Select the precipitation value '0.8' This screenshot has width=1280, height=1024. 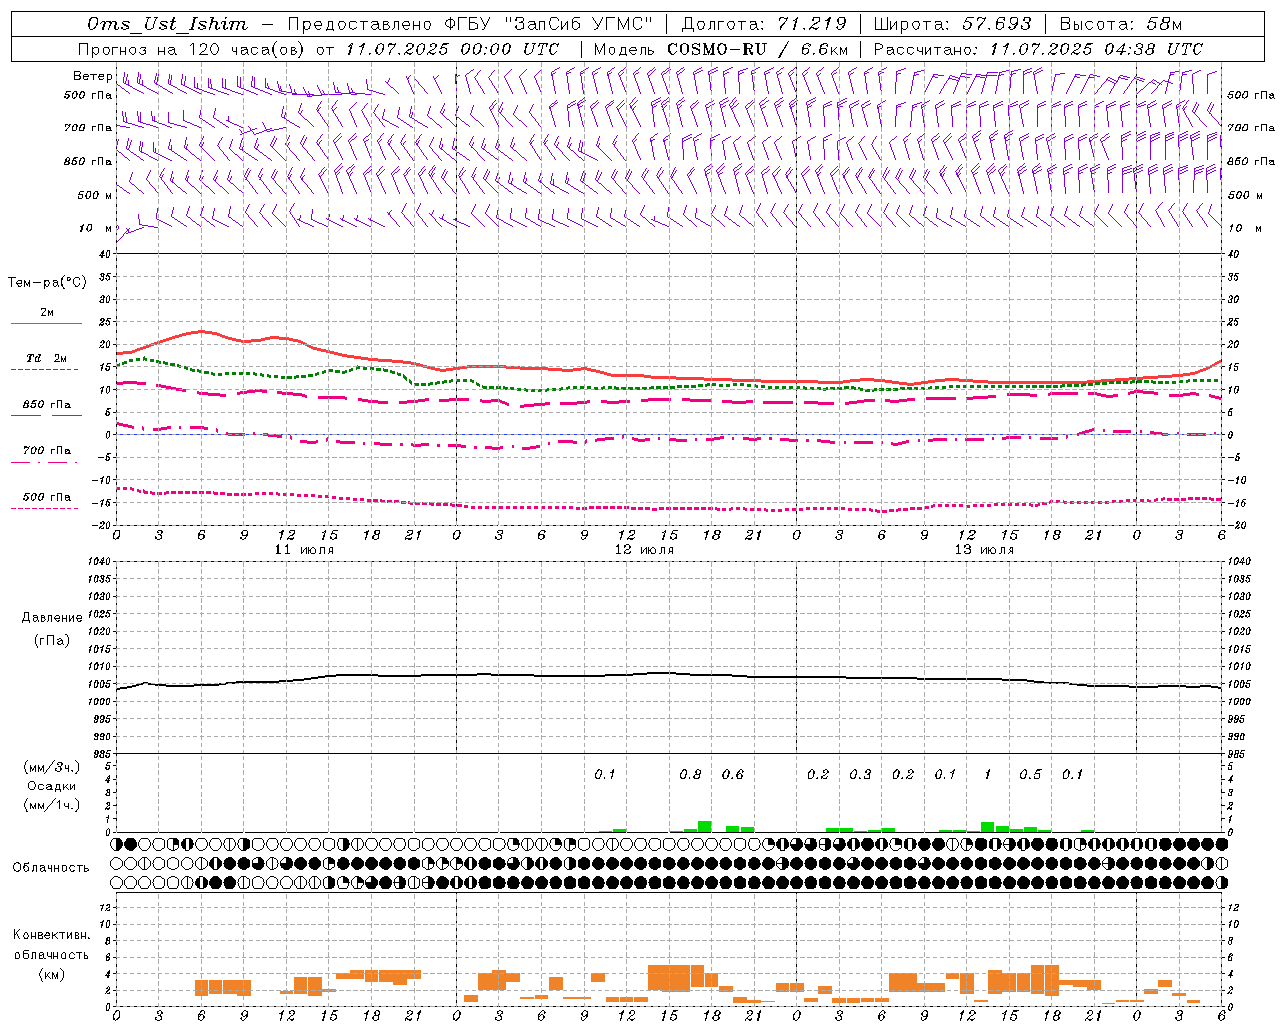tap(690, 775)
